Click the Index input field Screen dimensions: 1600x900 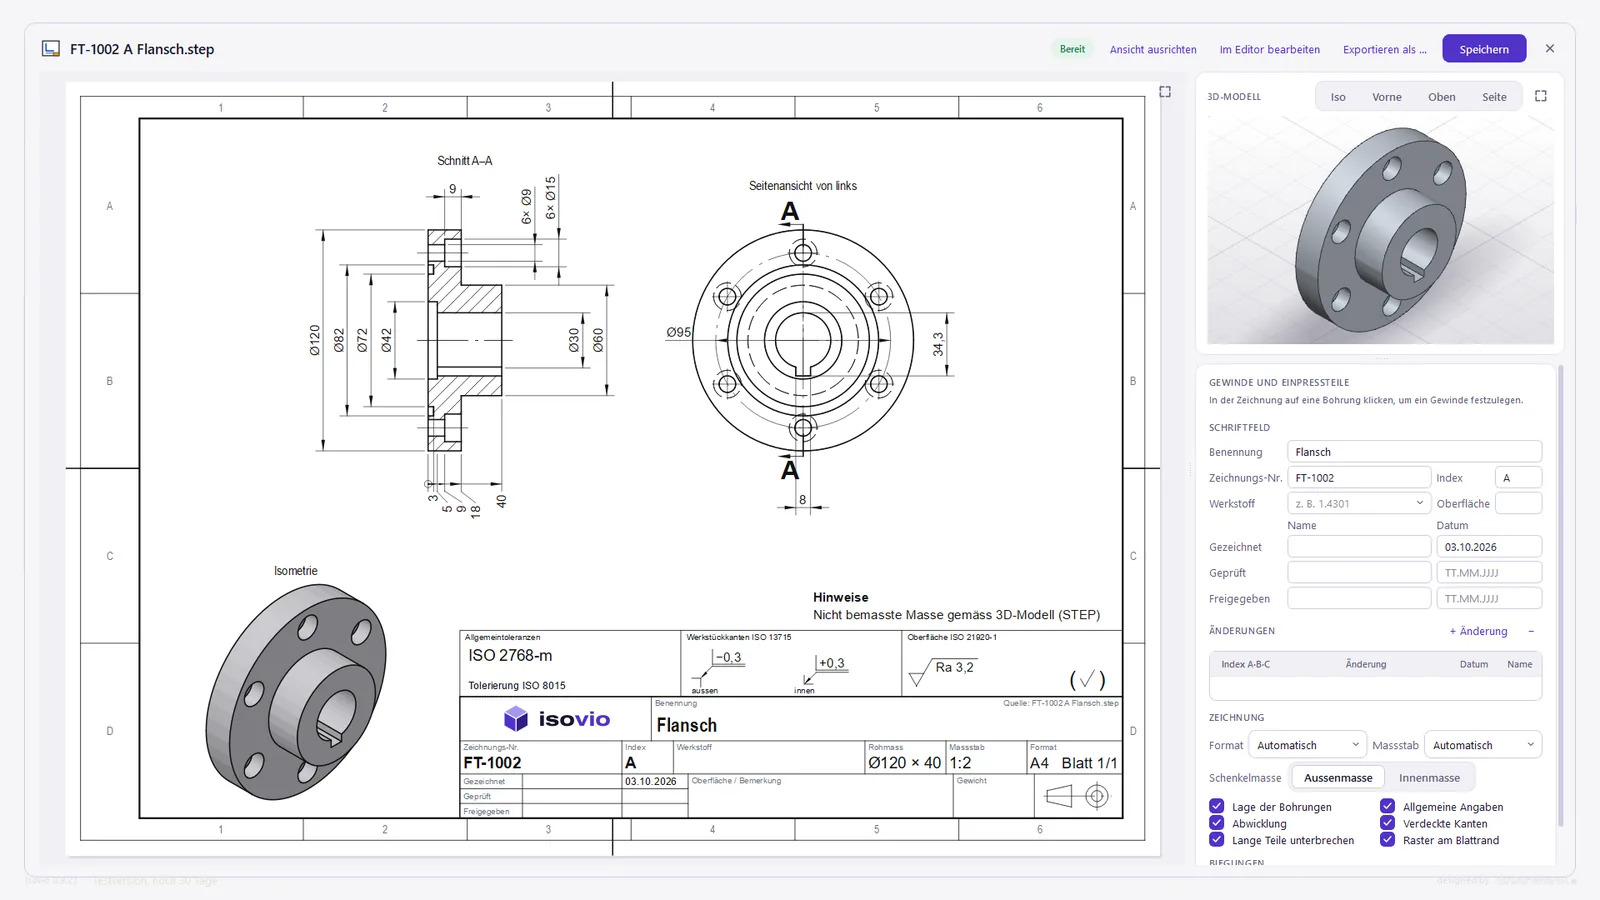[x=1518, y=477]
